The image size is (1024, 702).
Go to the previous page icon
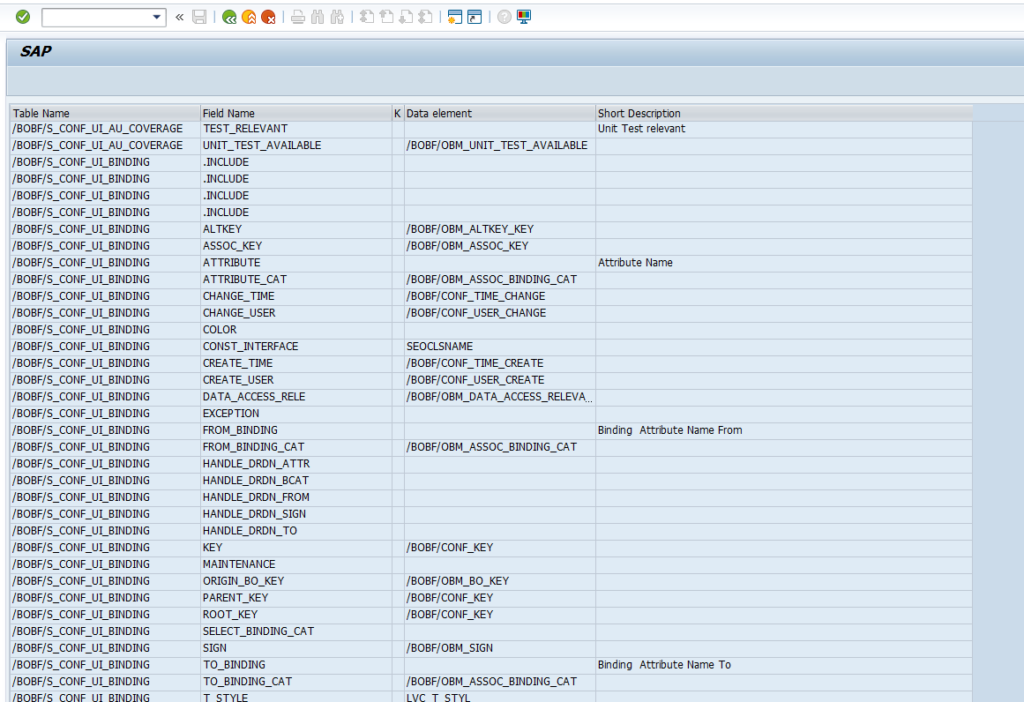(x=387, y=17)
